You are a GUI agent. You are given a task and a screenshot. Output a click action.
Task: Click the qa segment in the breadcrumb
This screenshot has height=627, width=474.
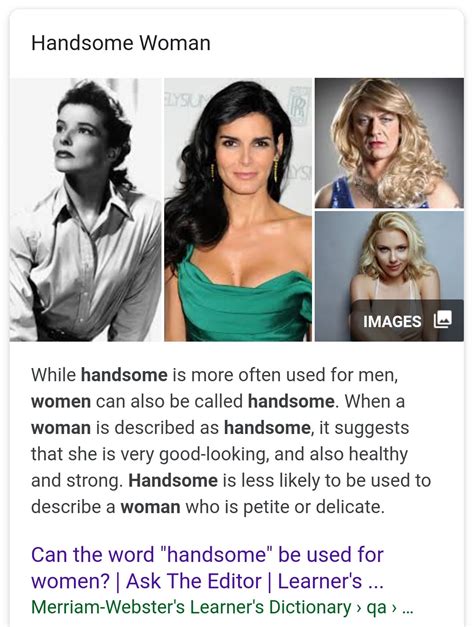point(376,608)
